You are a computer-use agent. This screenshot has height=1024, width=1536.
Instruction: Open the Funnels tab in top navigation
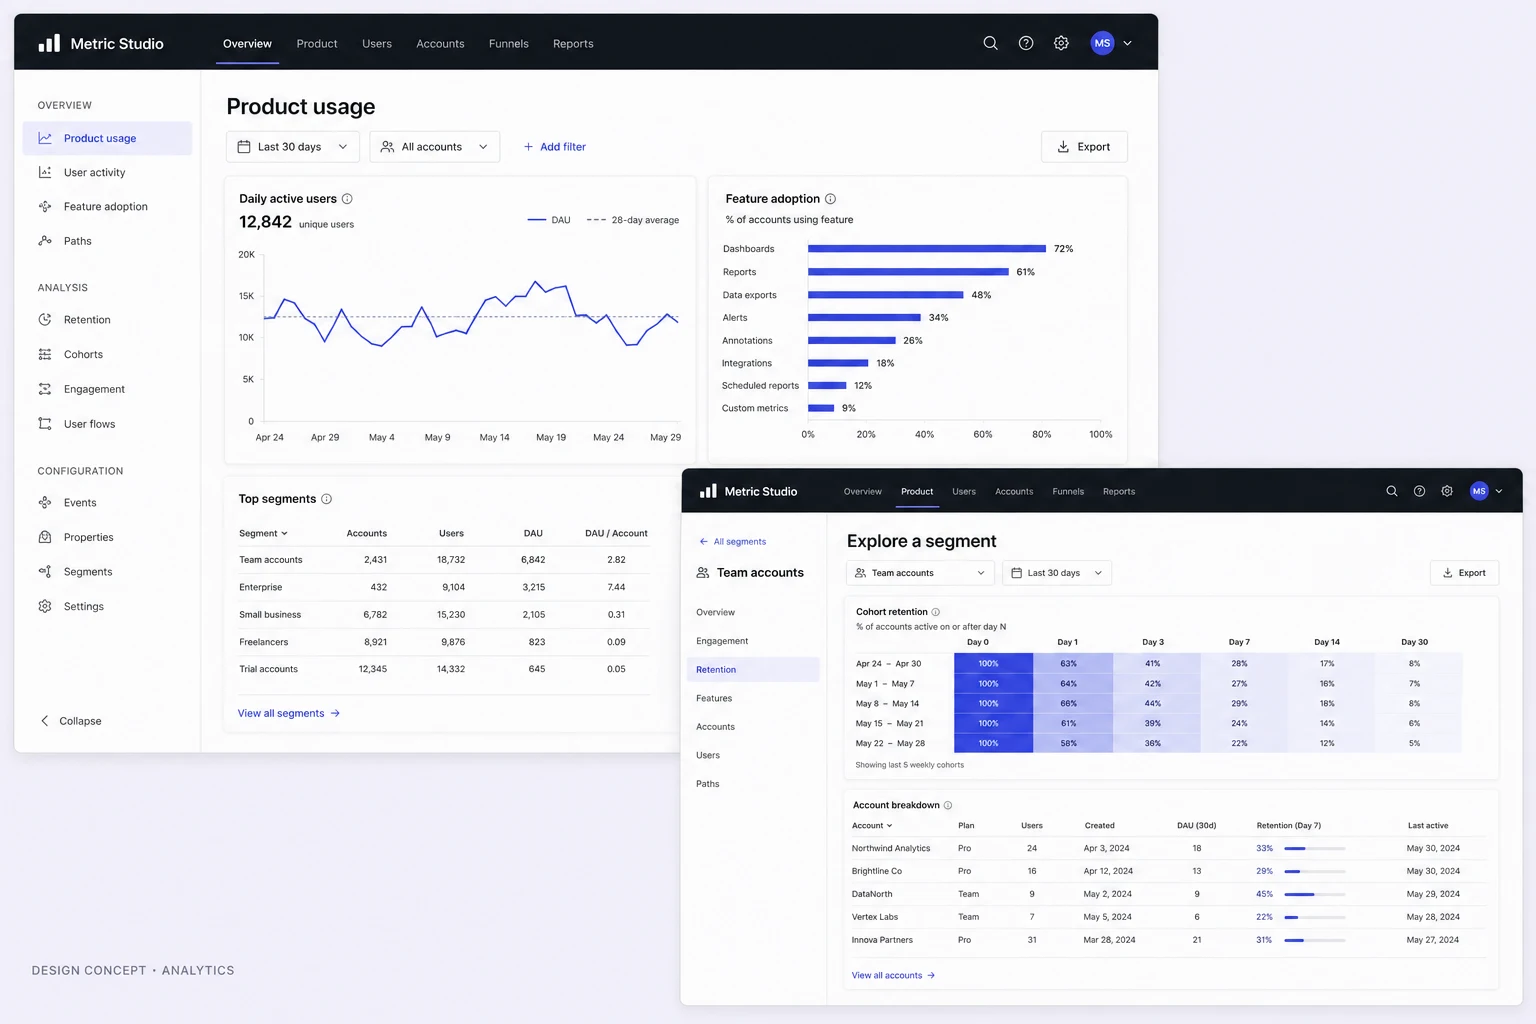coord(509,44)
